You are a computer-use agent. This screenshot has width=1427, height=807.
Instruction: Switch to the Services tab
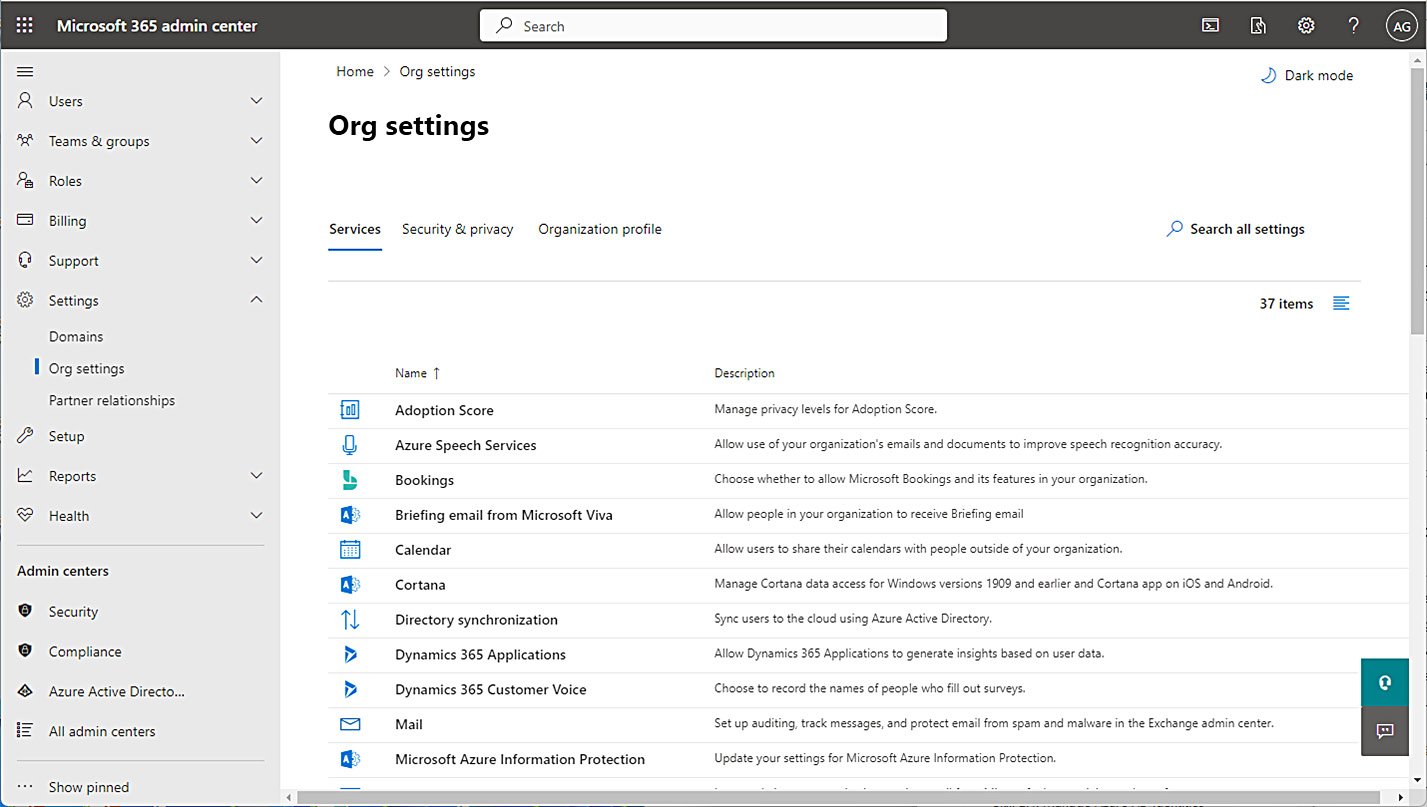[x=355, y=229]
